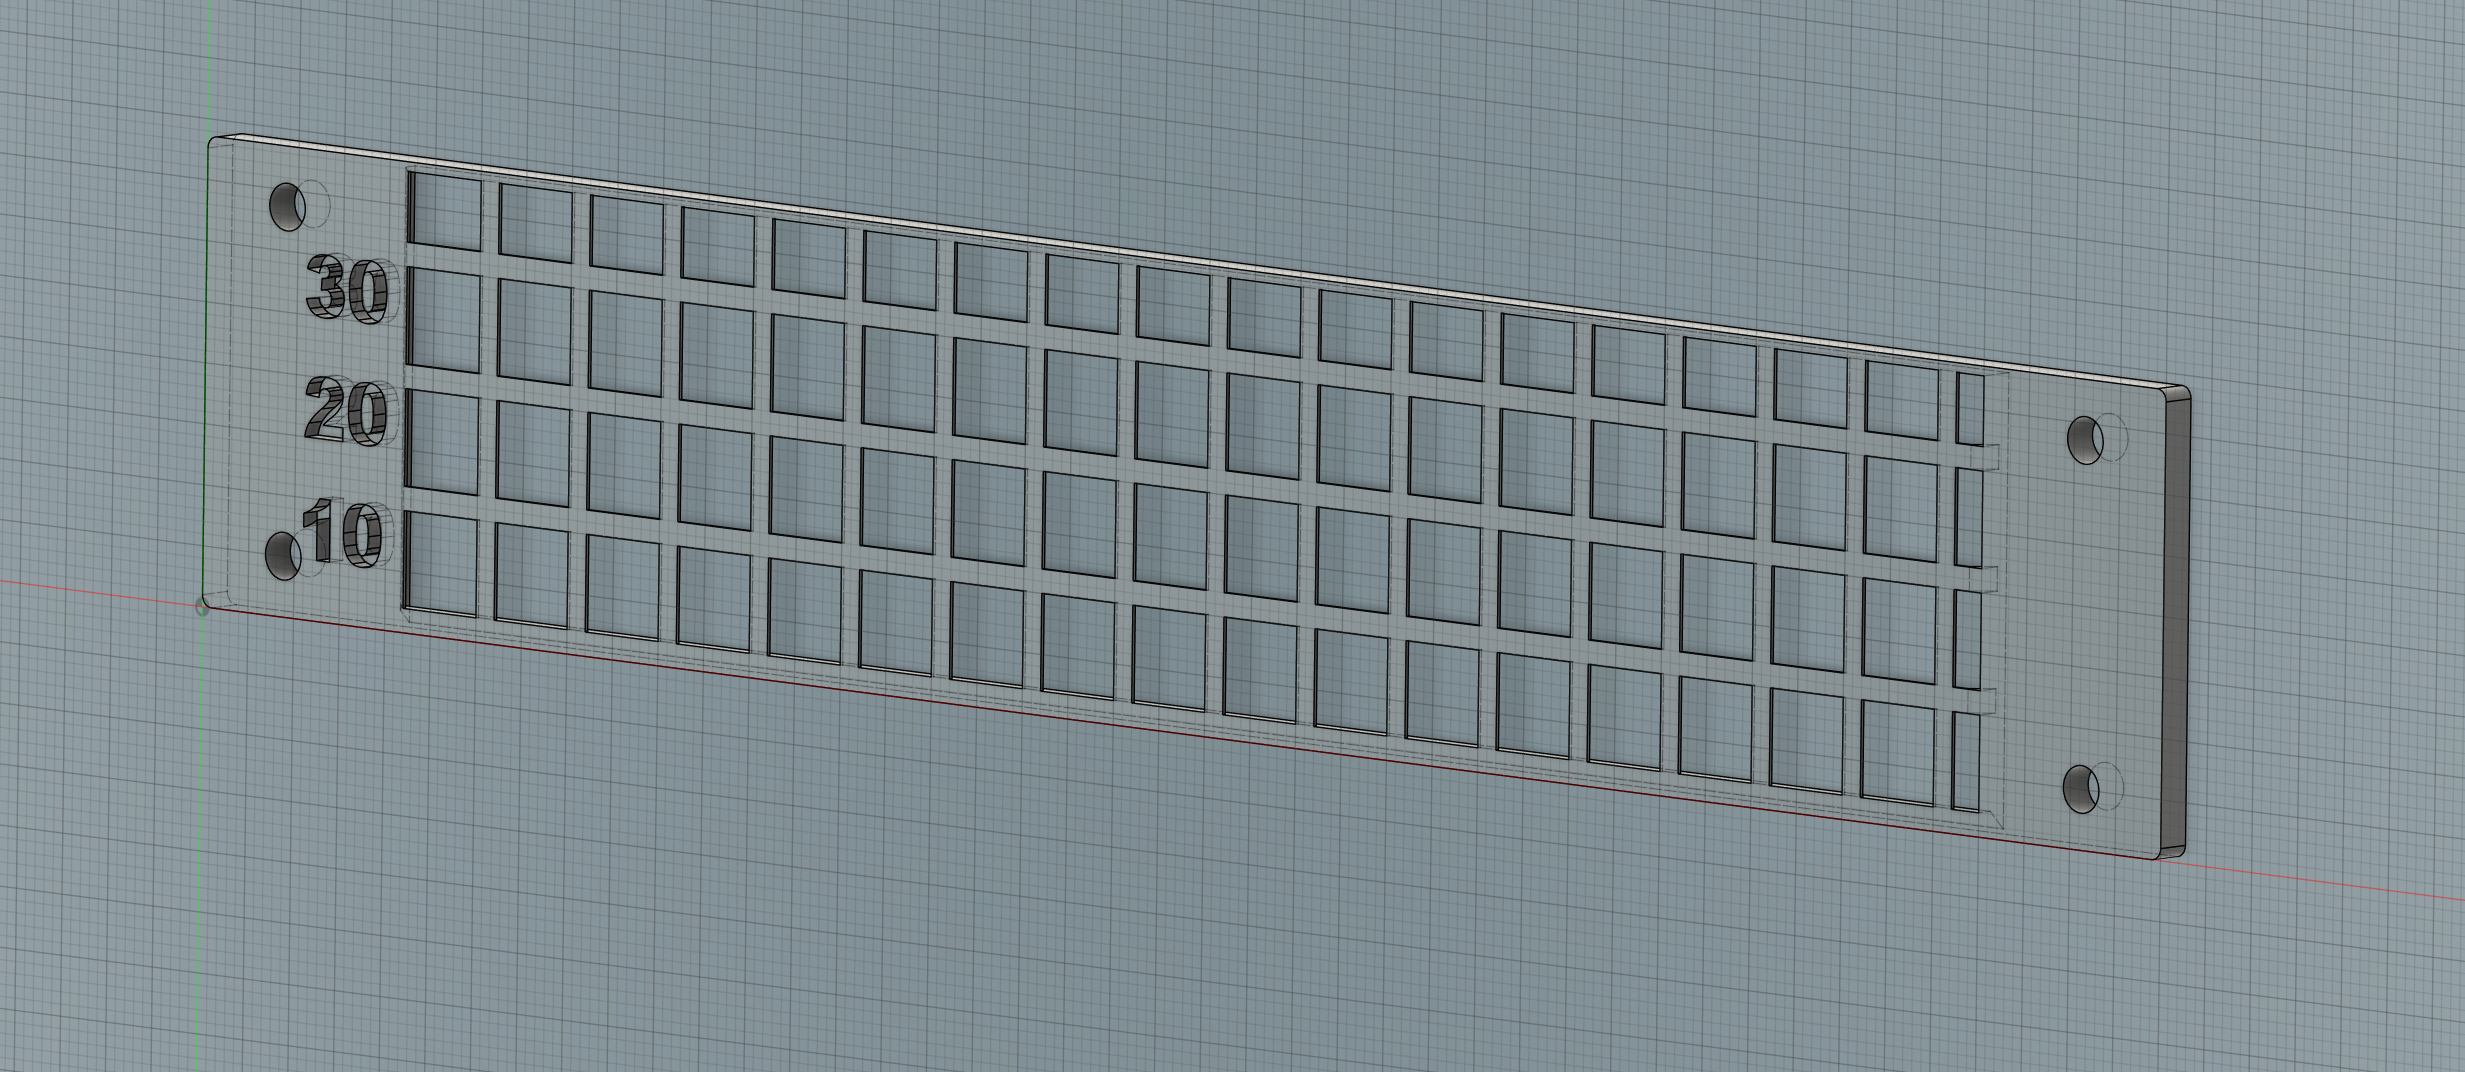The height and width of the screenshot is (1072, 2465).
Task: Select the square cutout directly right of "30"
Action: [x=444, y=318]
